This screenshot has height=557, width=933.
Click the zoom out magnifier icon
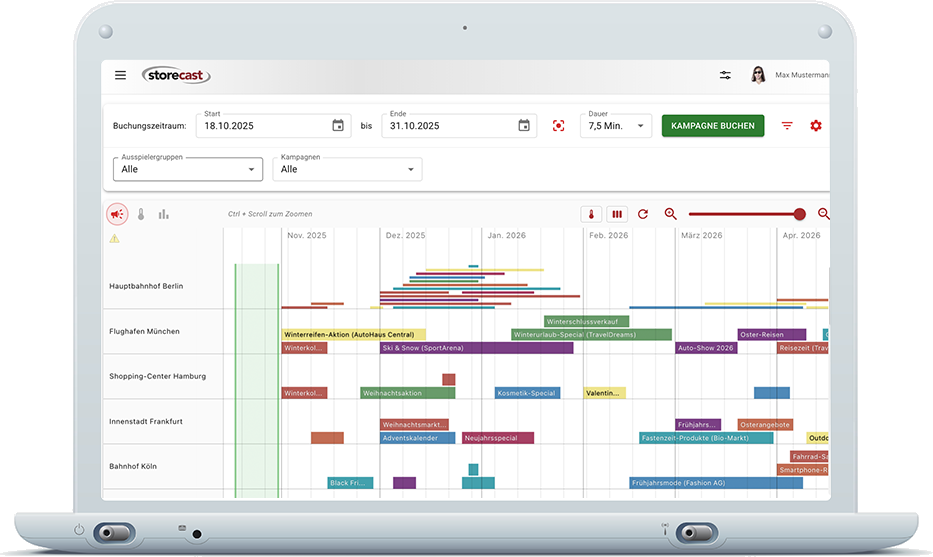[824, 214]
